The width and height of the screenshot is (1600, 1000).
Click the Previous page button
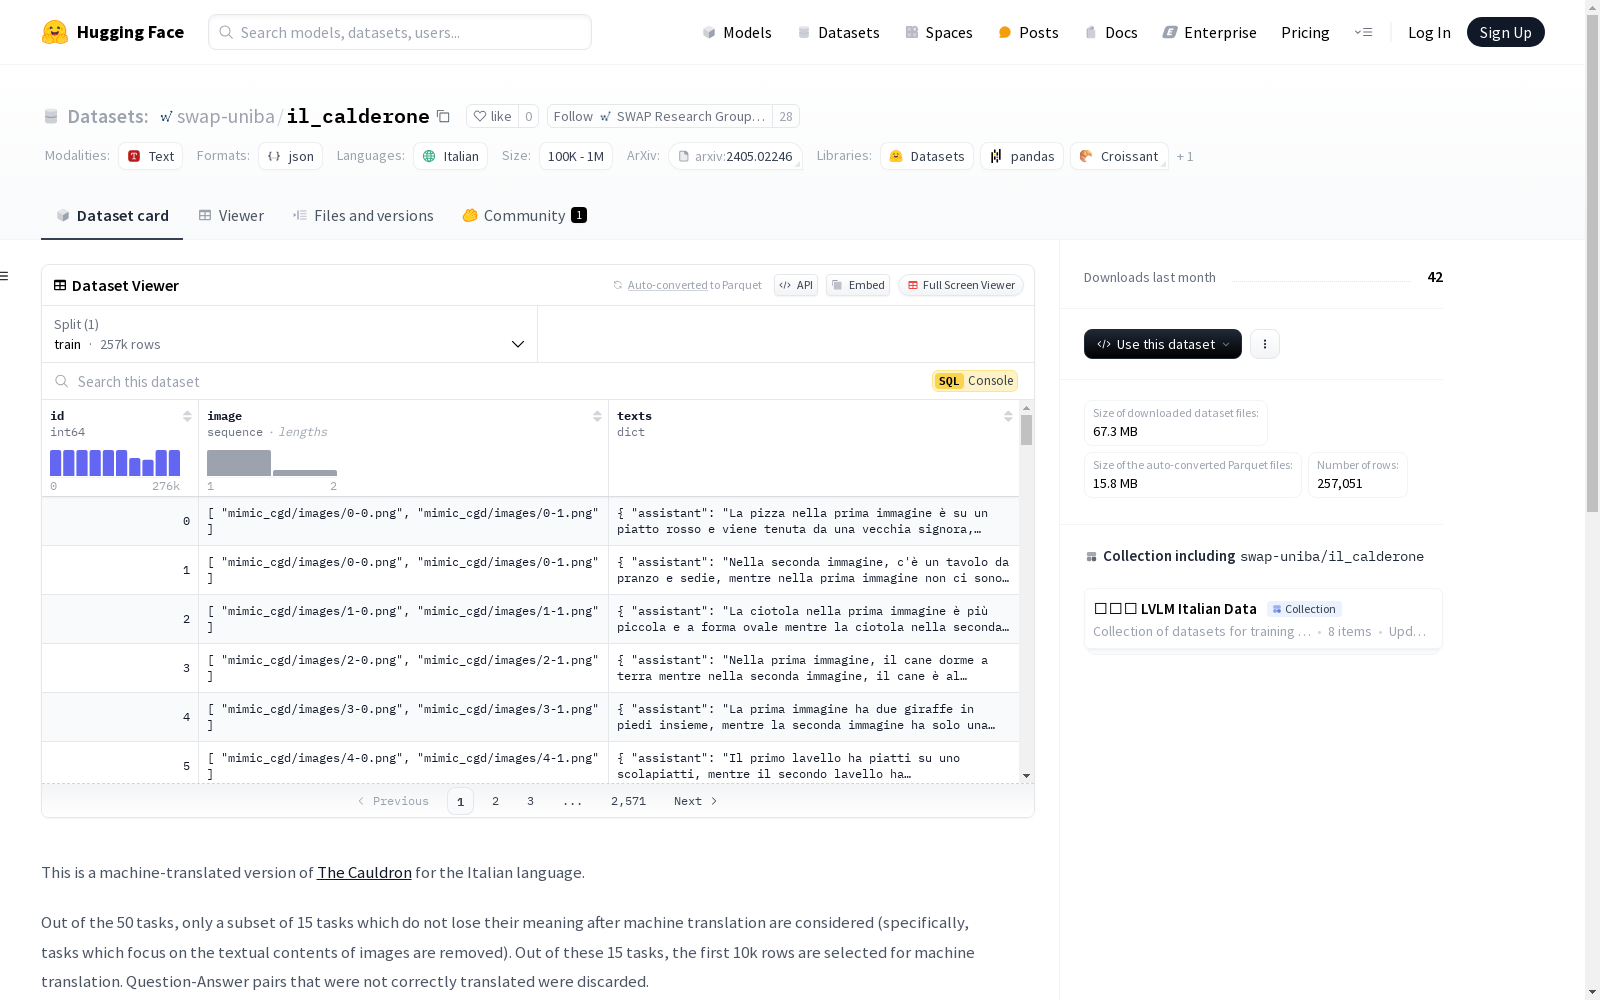[393, 801]
